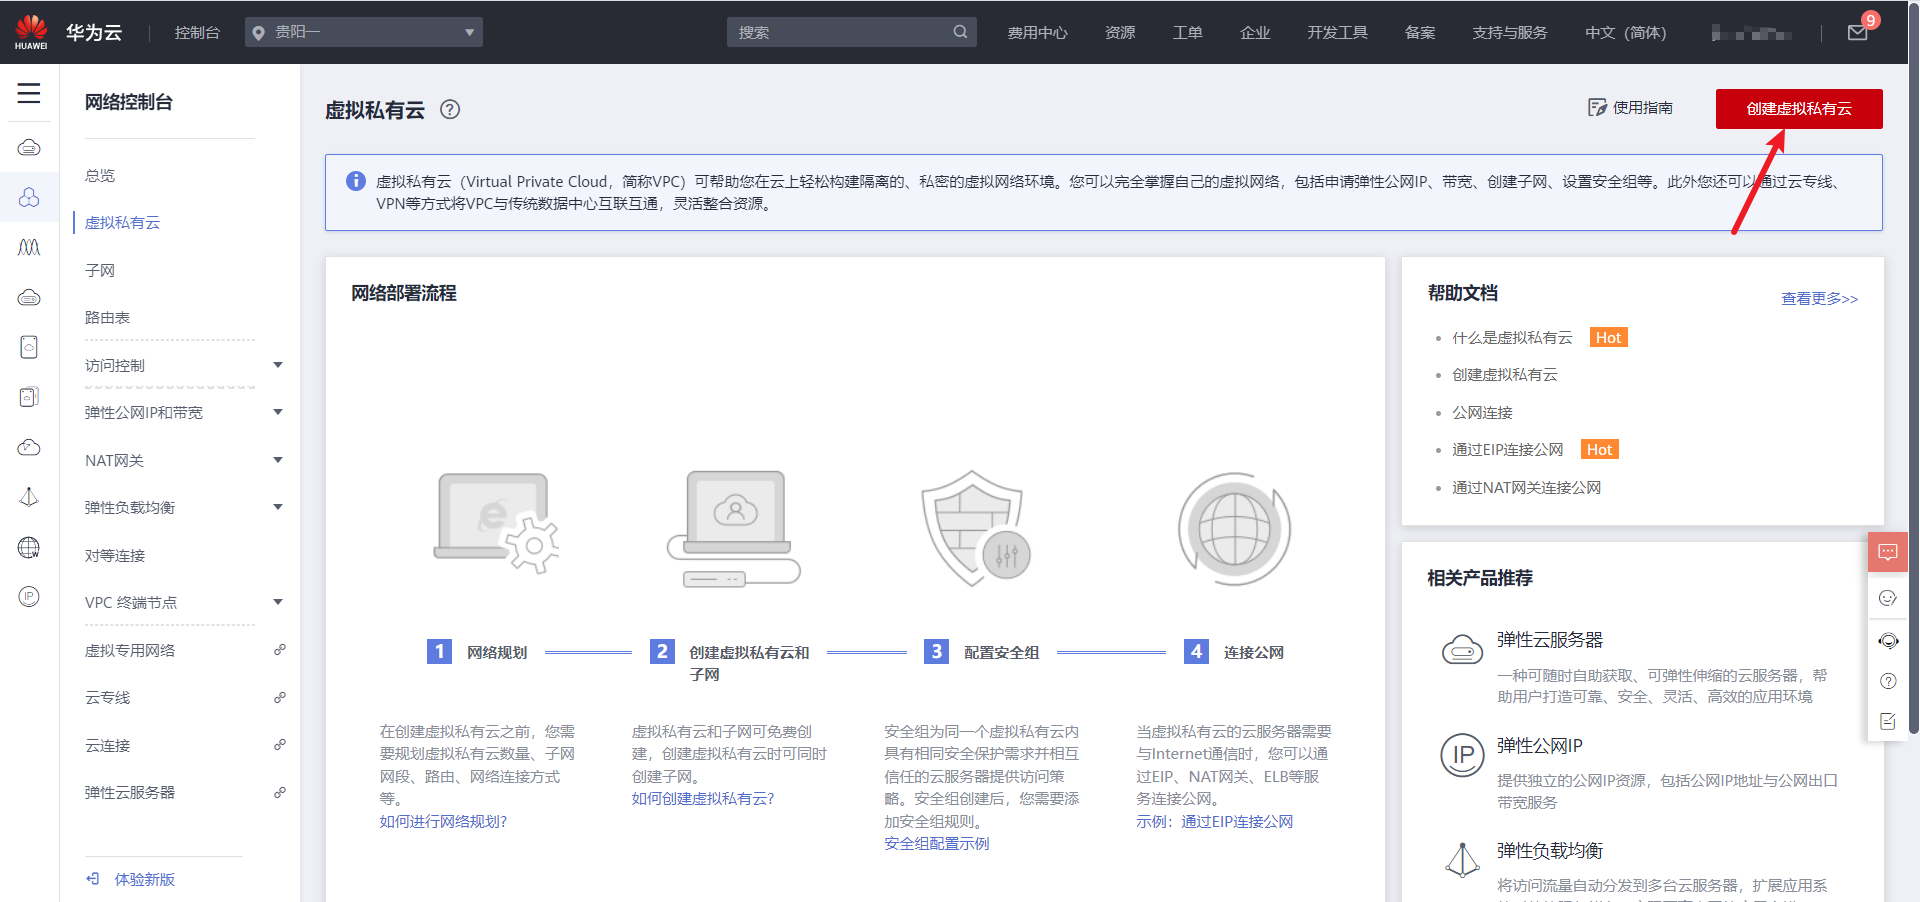Viewport: 1920px width, 902px height.
Task: Expand the 访问控制 menu
Action: coord(184,365)
